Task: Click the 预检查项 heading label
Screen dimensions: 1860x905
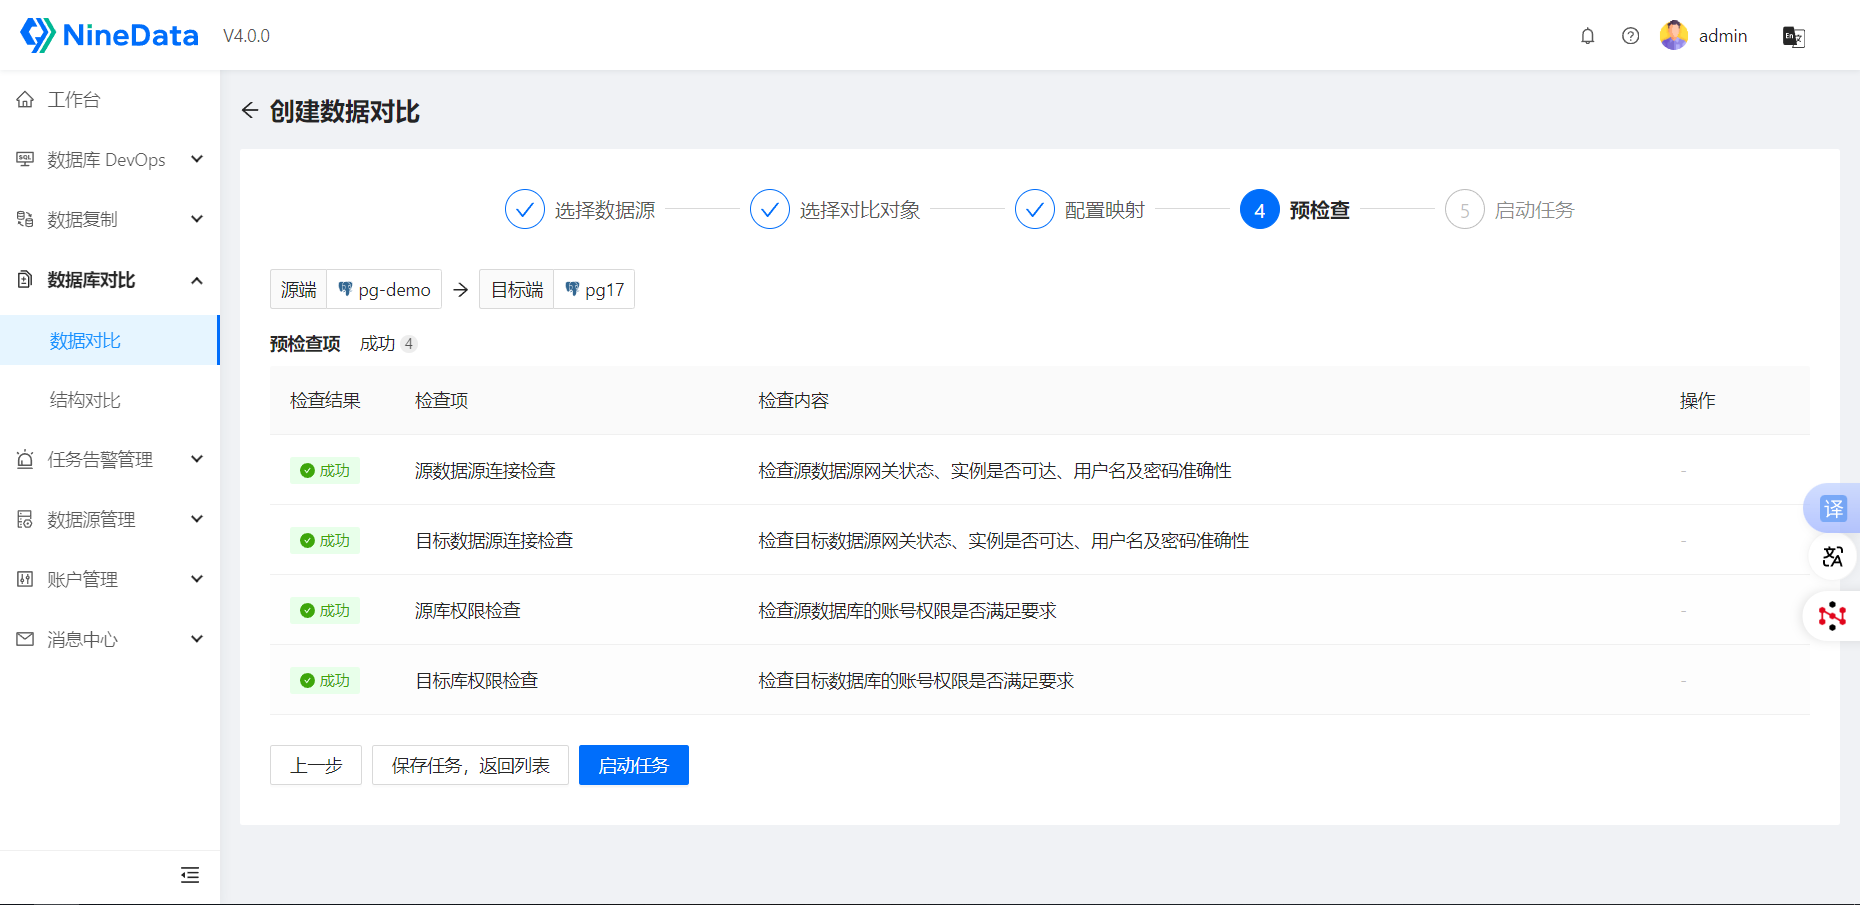Action: coord(305,344)
